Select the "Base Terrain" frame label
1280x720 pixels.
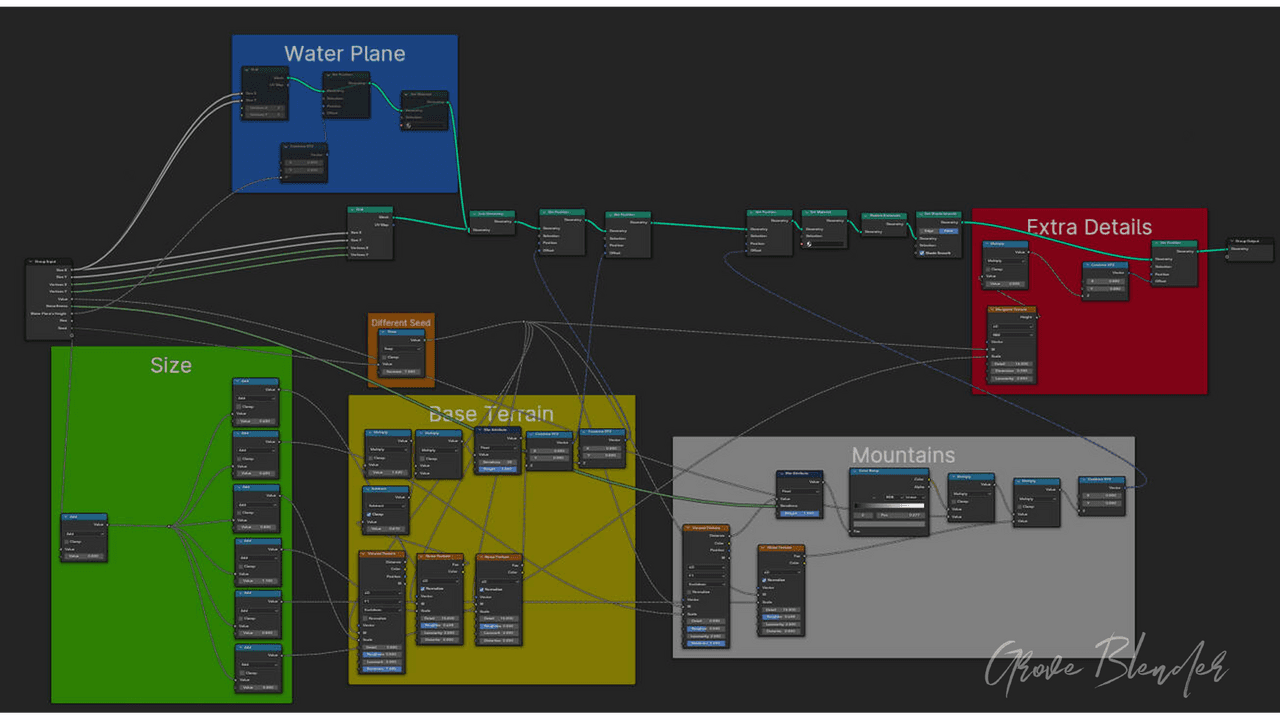click(491, 414)
